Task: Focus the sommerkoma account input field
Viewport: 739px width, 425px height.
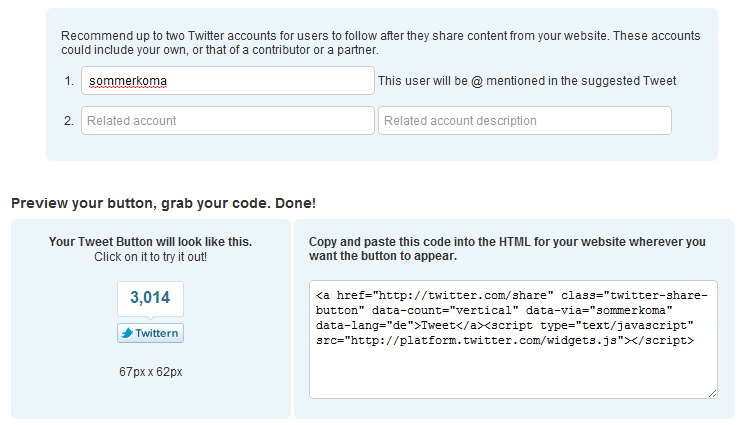Action: tap(228, 81)
